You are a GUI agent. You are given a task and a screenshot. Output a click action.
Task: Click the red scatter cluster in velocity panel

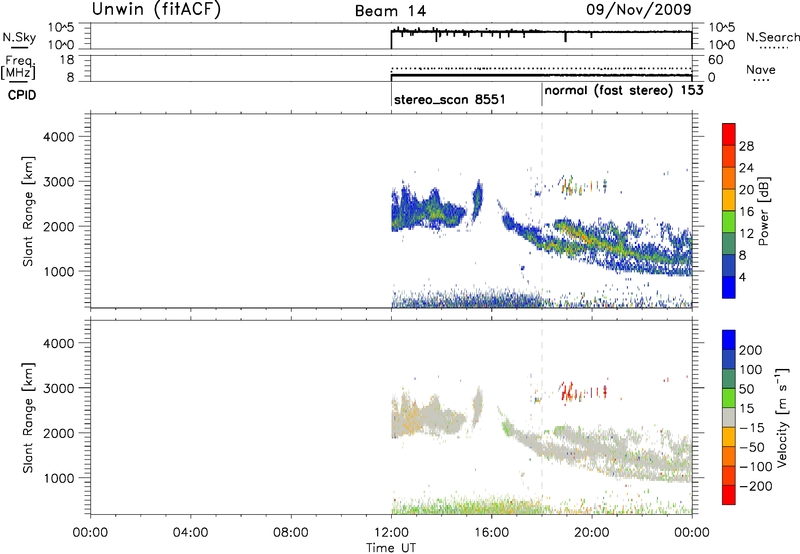coord(583,392)
